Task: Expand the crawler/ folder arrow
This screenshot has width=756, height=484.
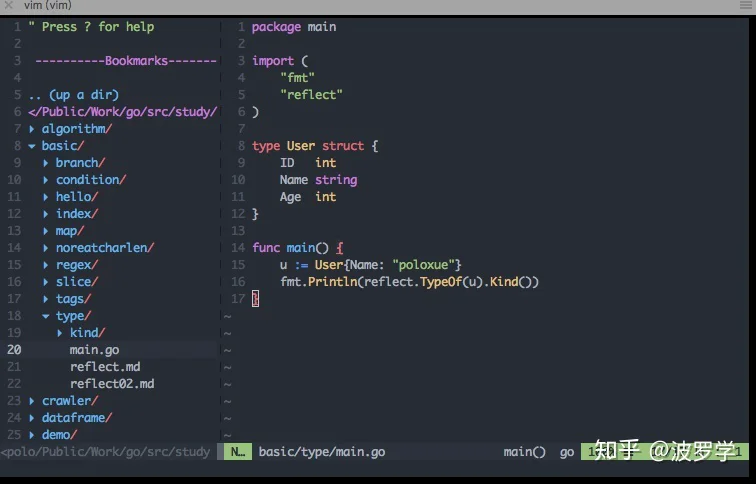Action: (32, 401)
